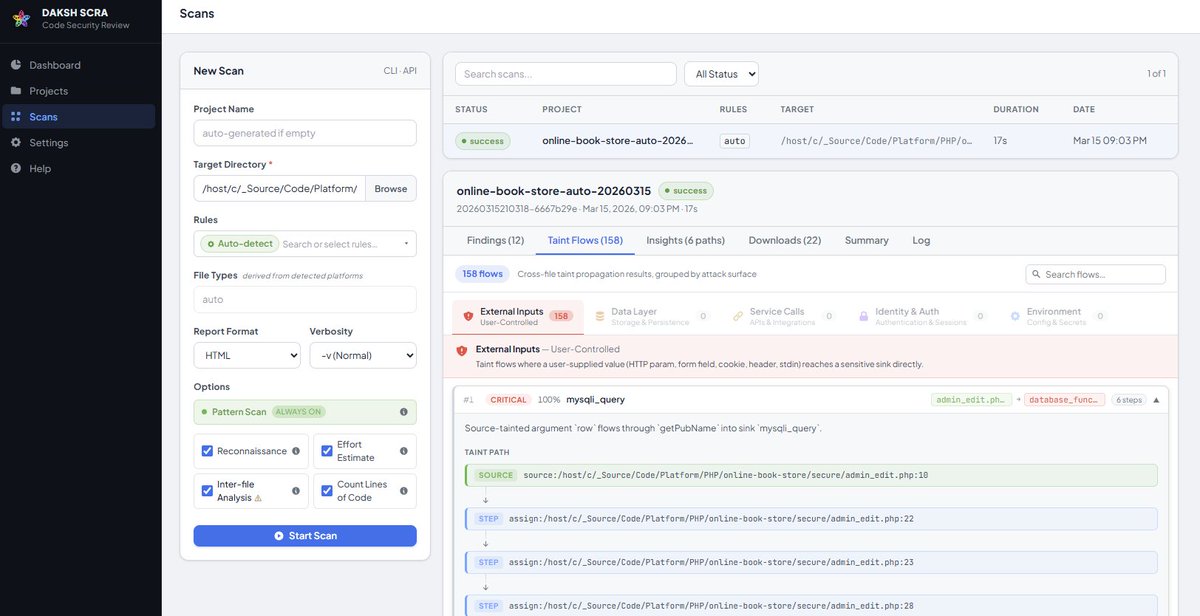
Task: Click the DURATION column header
Action: pos(1016,110)
